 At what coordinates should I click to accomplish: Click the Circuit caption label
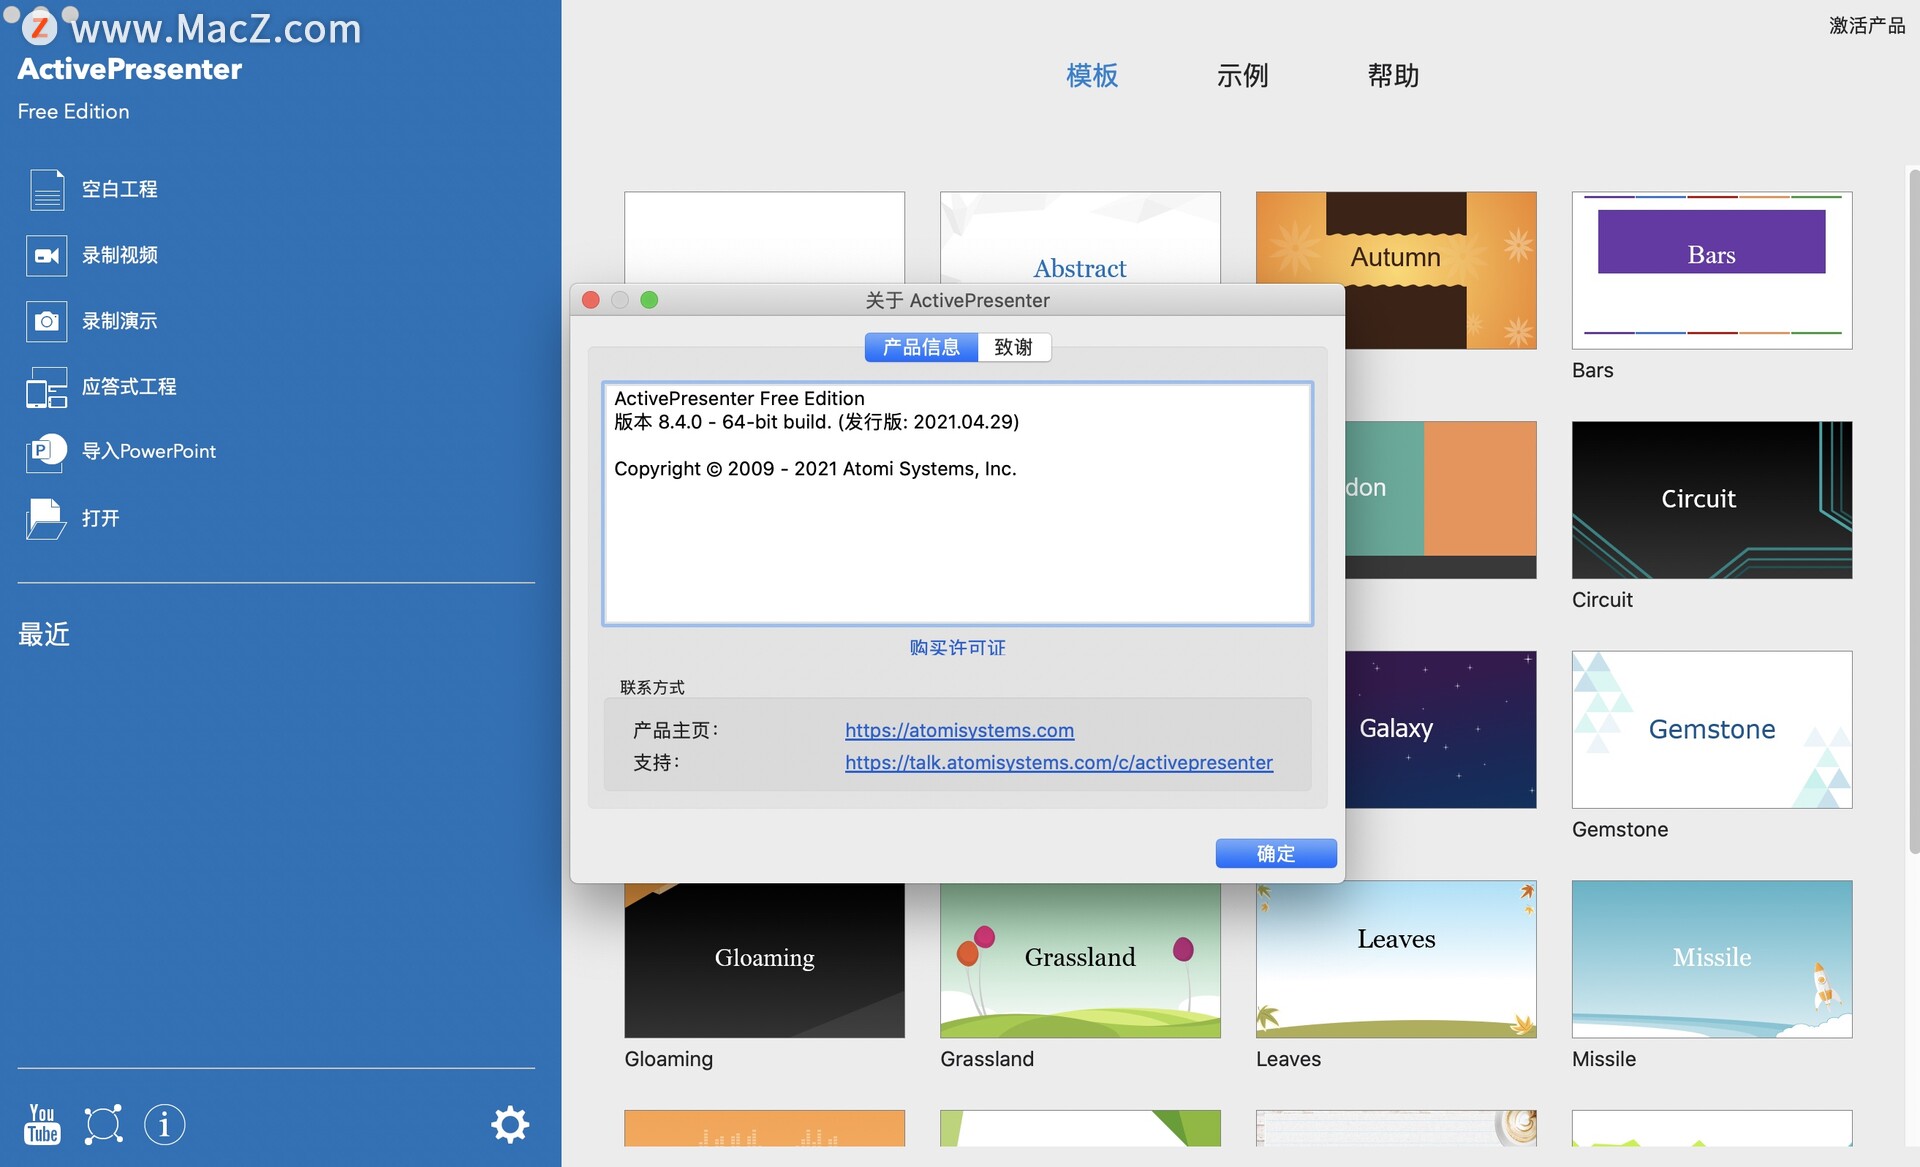click(x=1602, y=600)
